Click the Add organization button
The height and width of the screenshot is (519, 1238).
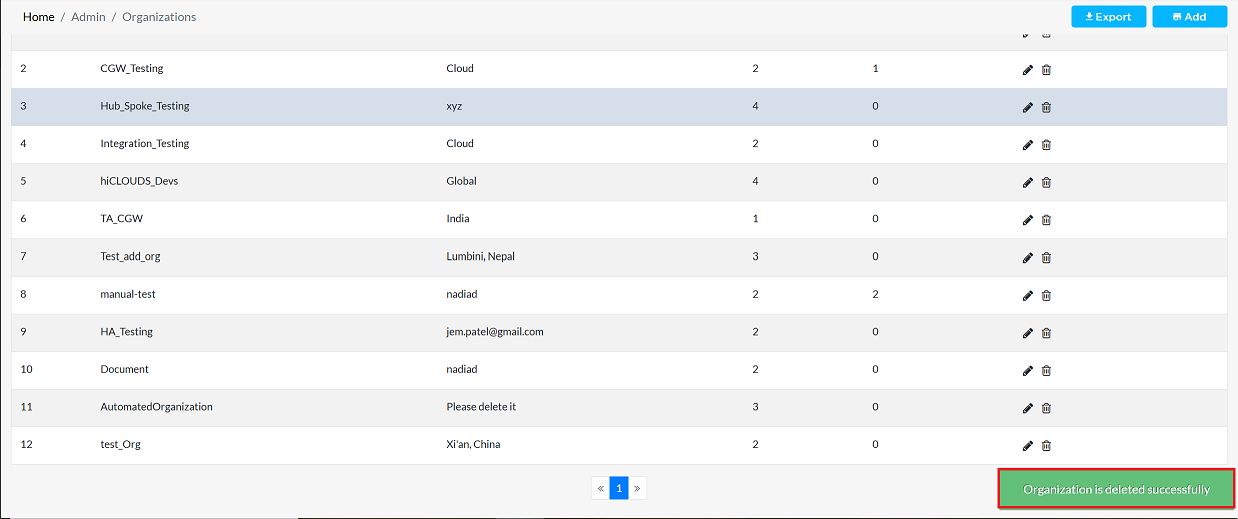coord(1188,17)
